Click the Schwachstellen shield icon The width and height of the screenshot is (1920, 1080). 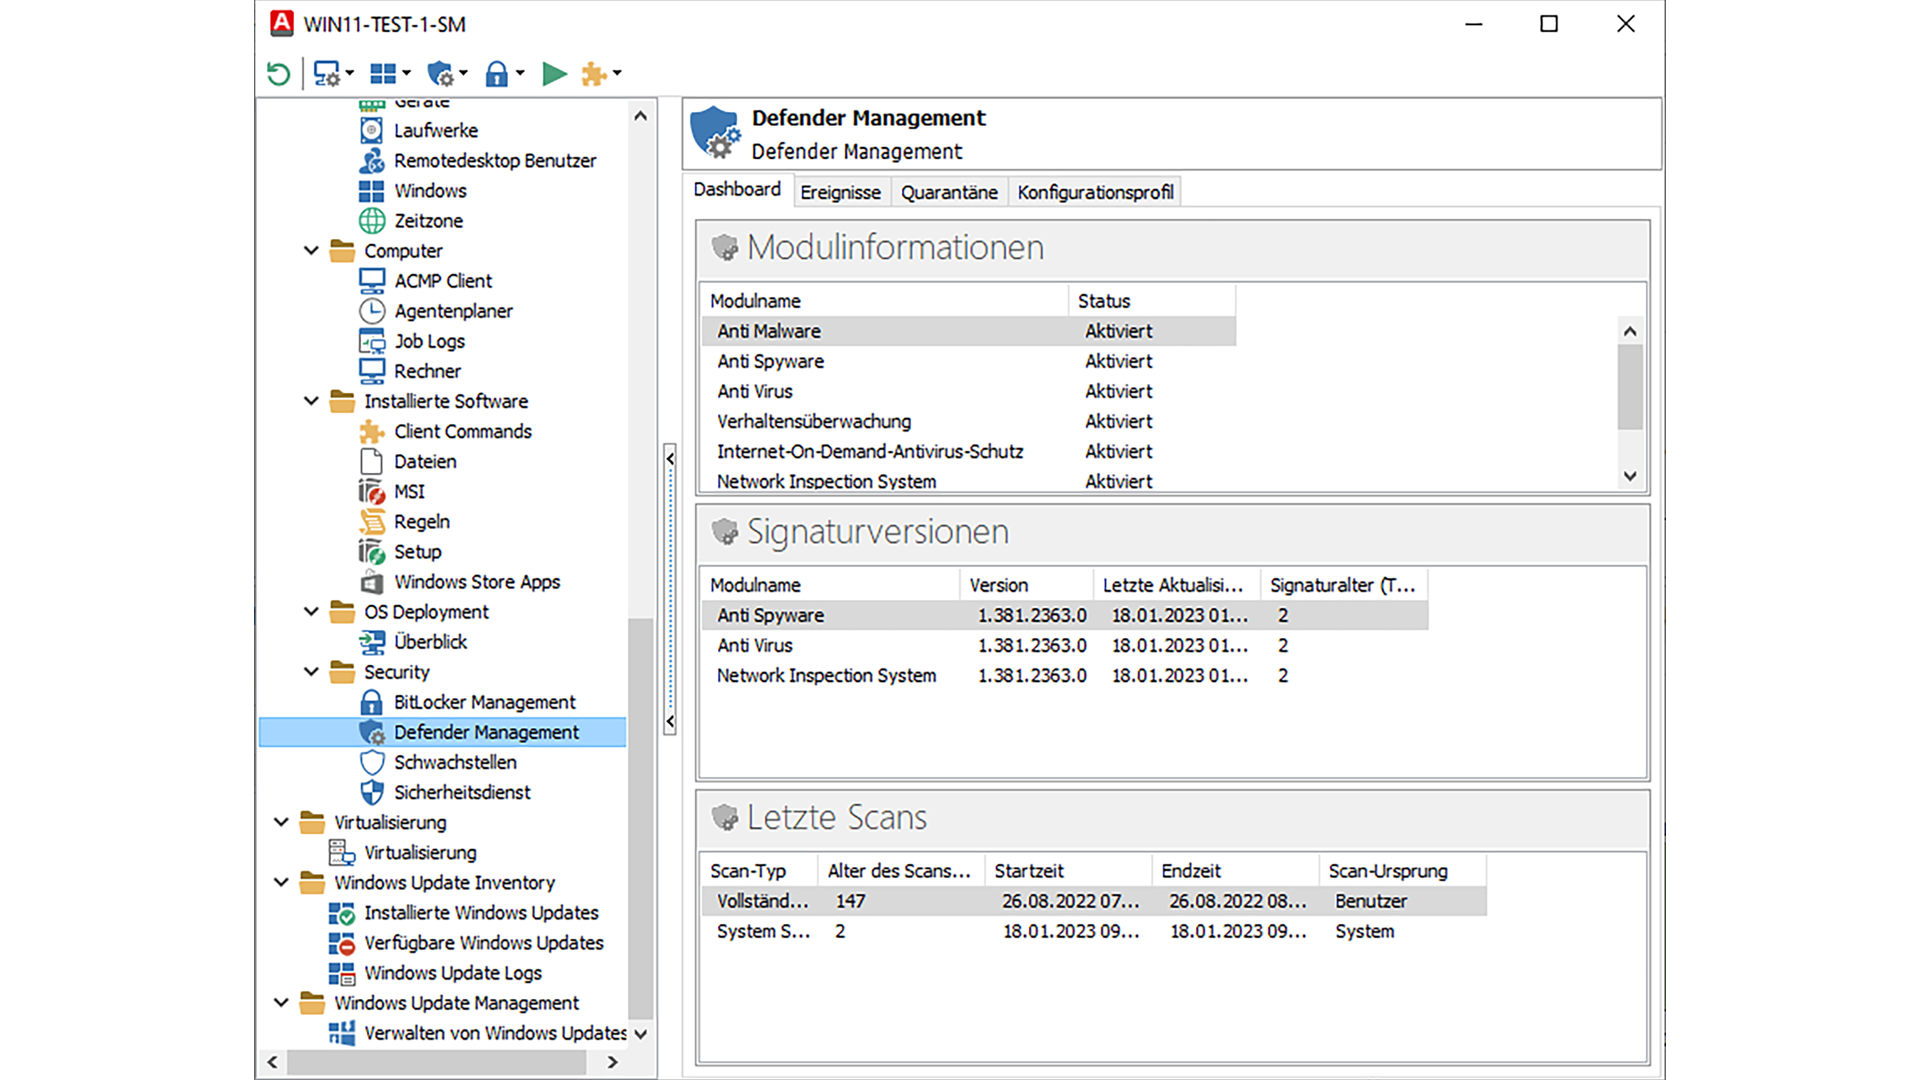pyautogui.click(x=371, y=762)
